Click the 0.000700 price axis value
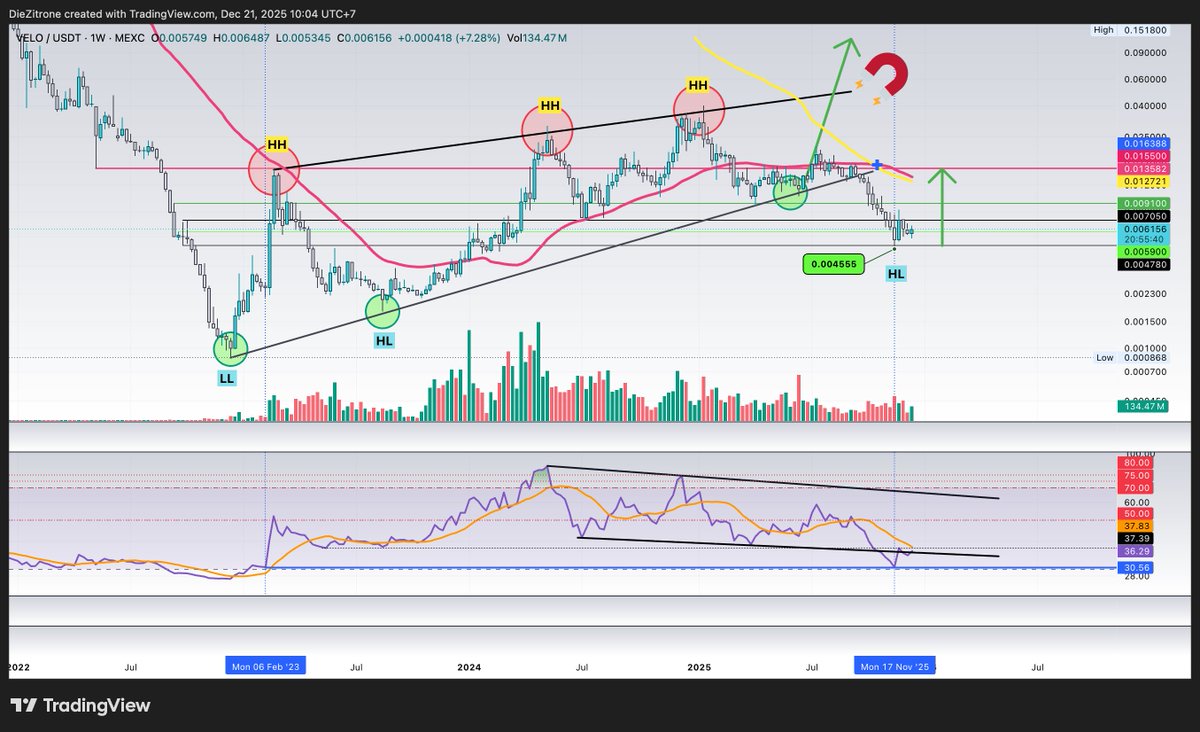The height and width of the screenshot is (732, 1200). coord(1144,371)
